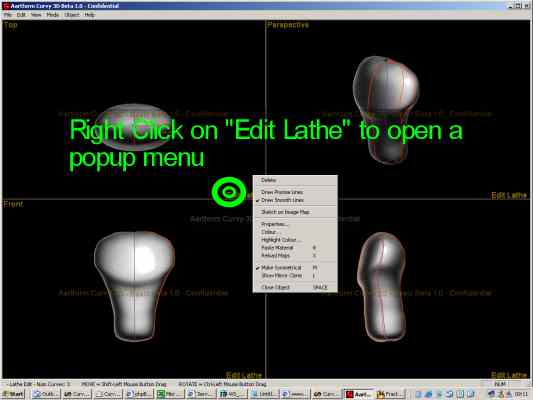Click Edit Lathe link in Front view
Screen dimensions: 533x400
click(244, 375)
